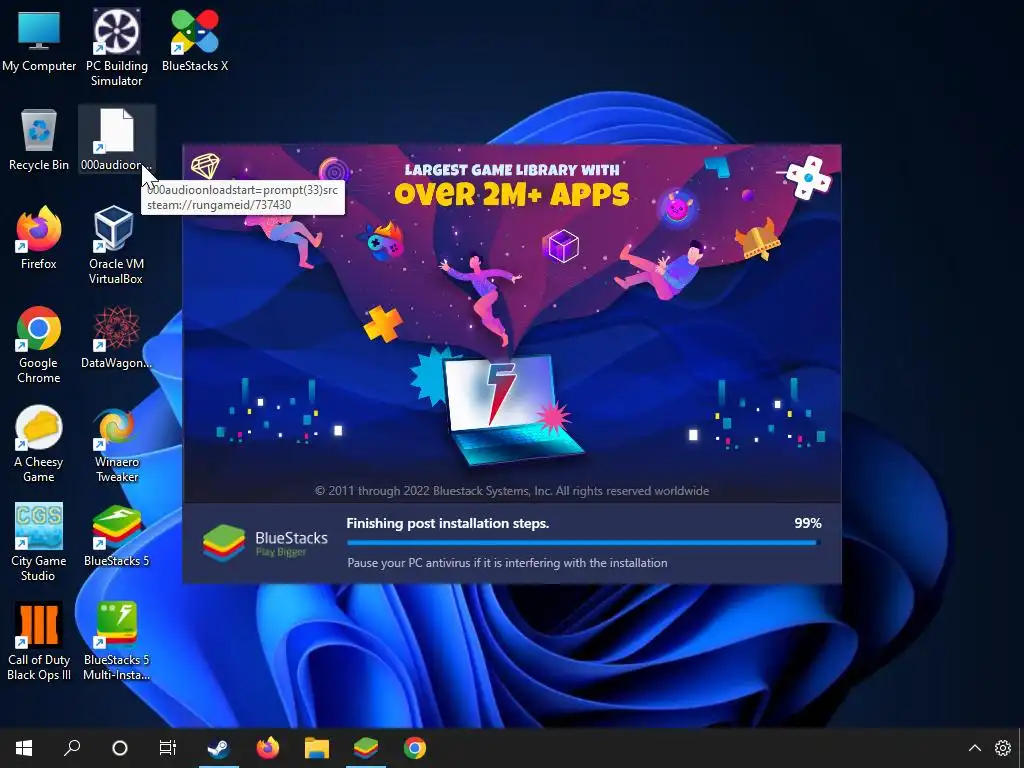Open the DataWagon desktop shortcut
The height and width of the screenshot is (768, 1024).
coord(116,338)
